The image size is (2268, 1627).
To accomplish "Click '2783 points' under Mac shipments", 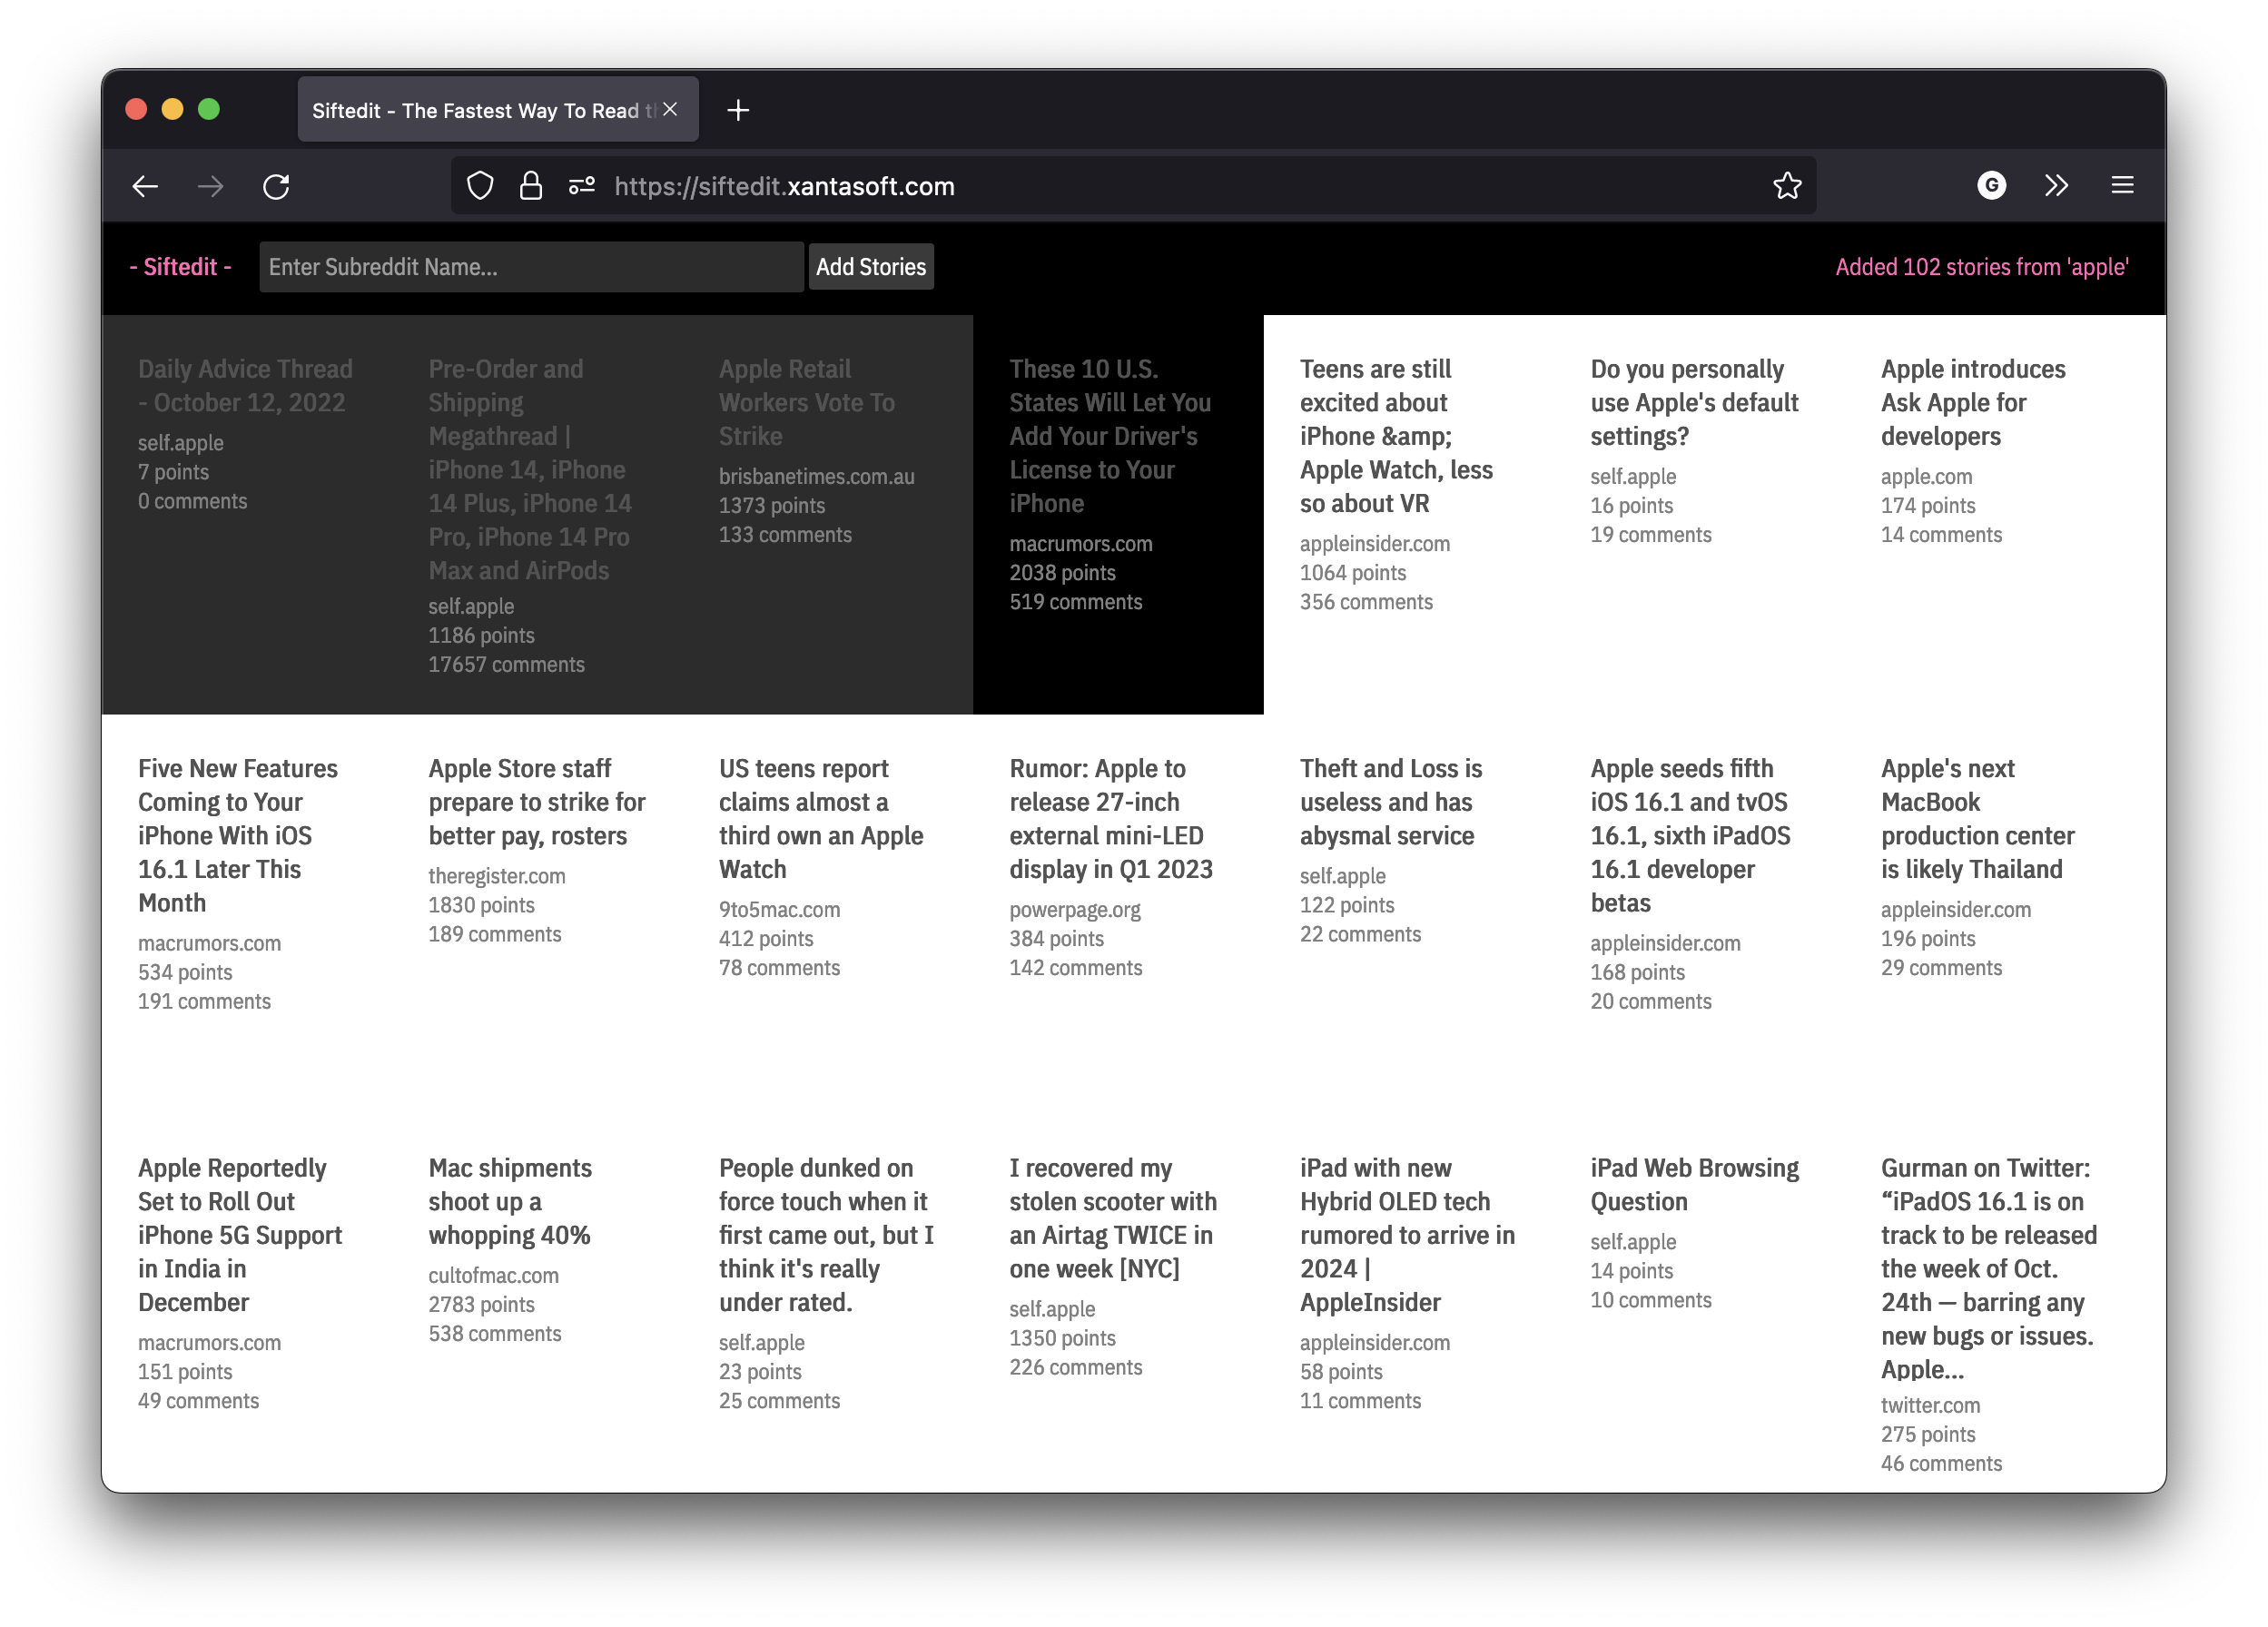I will [481, 1304].
